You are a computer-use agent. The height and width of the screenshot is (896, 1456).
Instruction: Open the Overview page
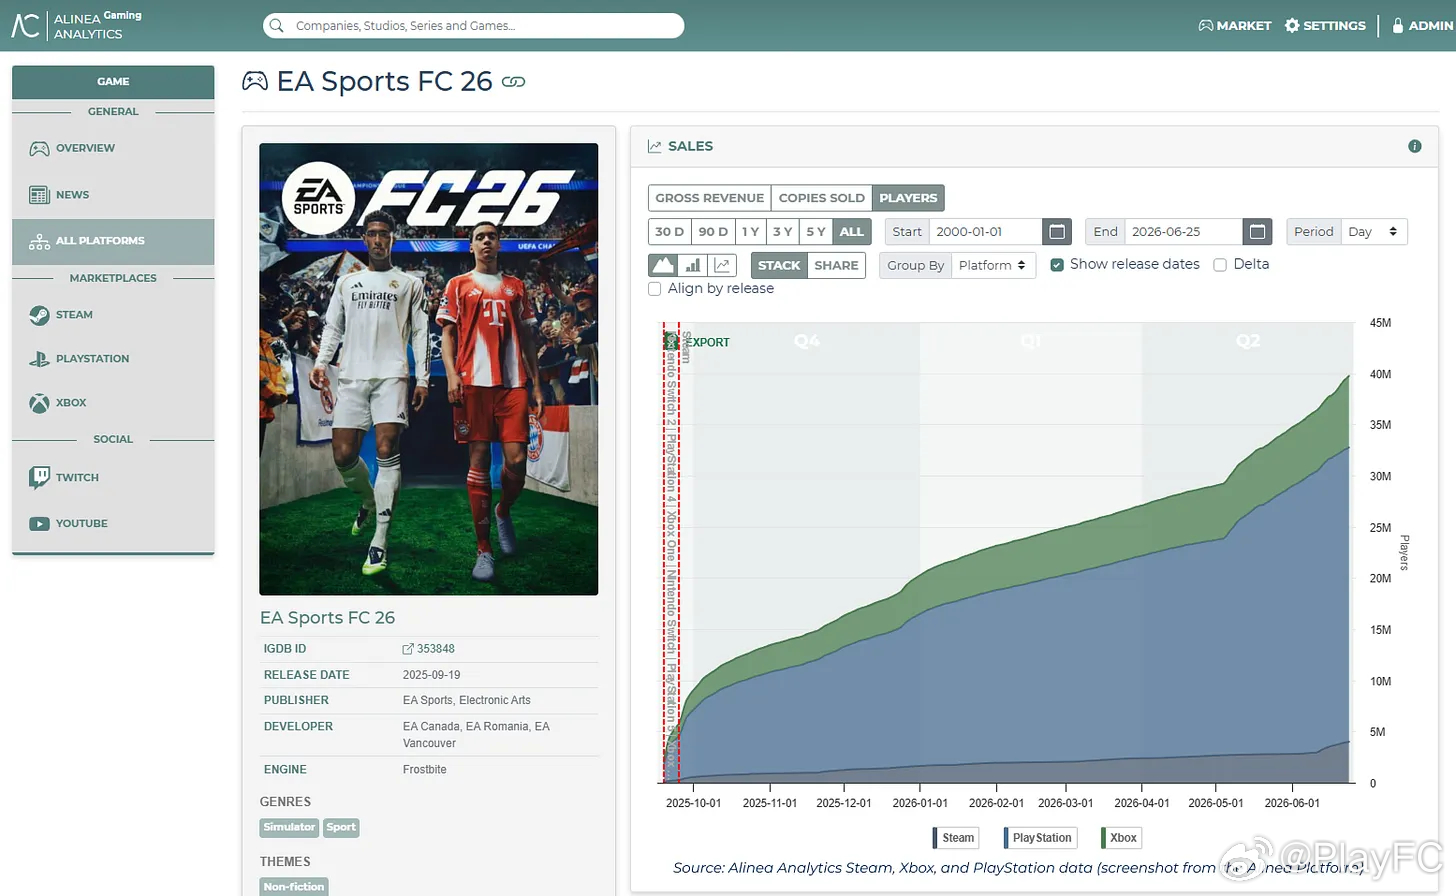coord(113,148)
